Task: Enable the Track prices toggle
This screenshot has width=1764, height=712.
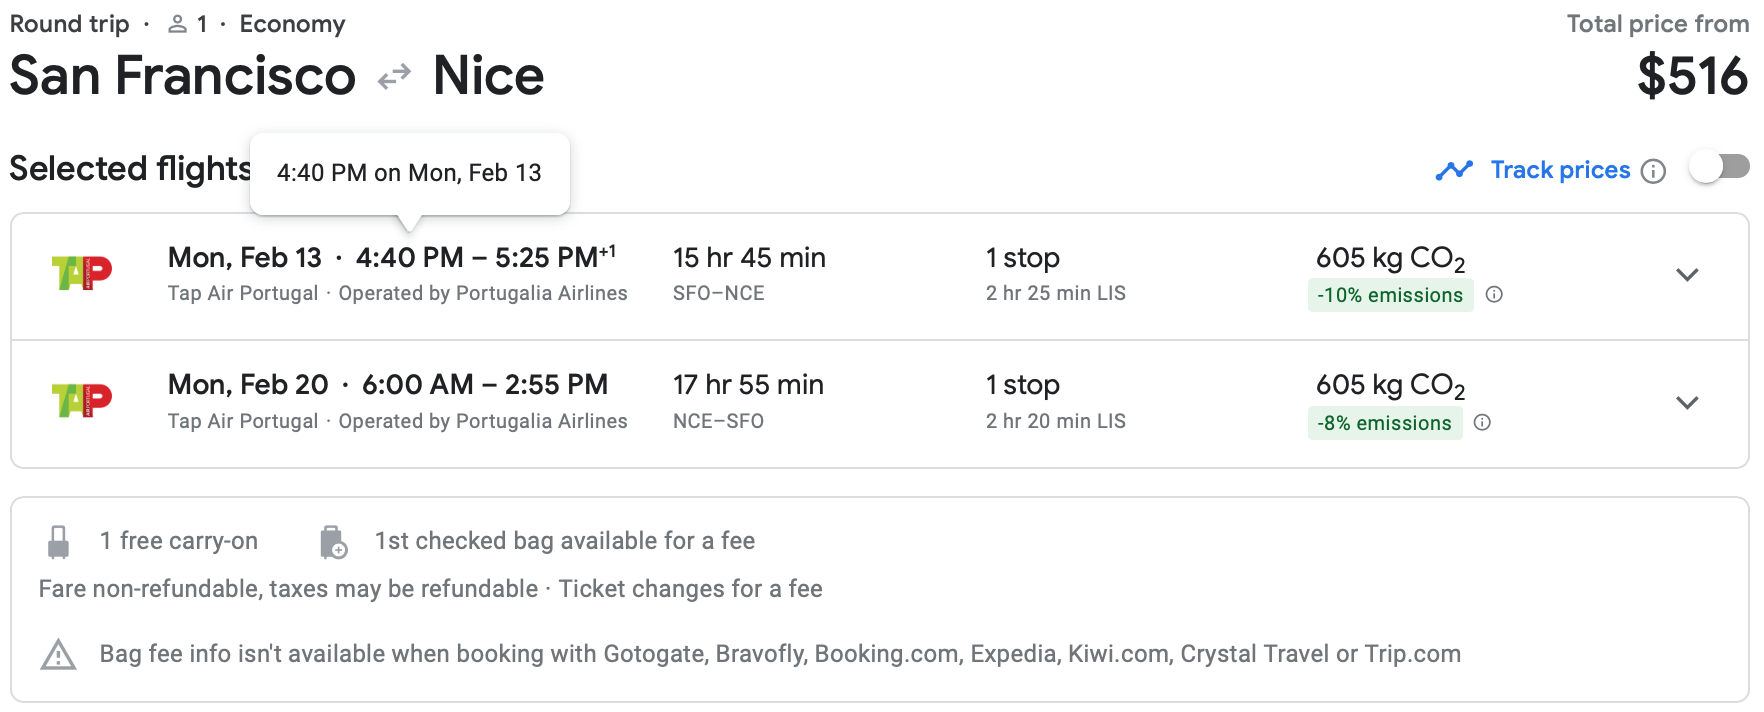Action: 1719,167
